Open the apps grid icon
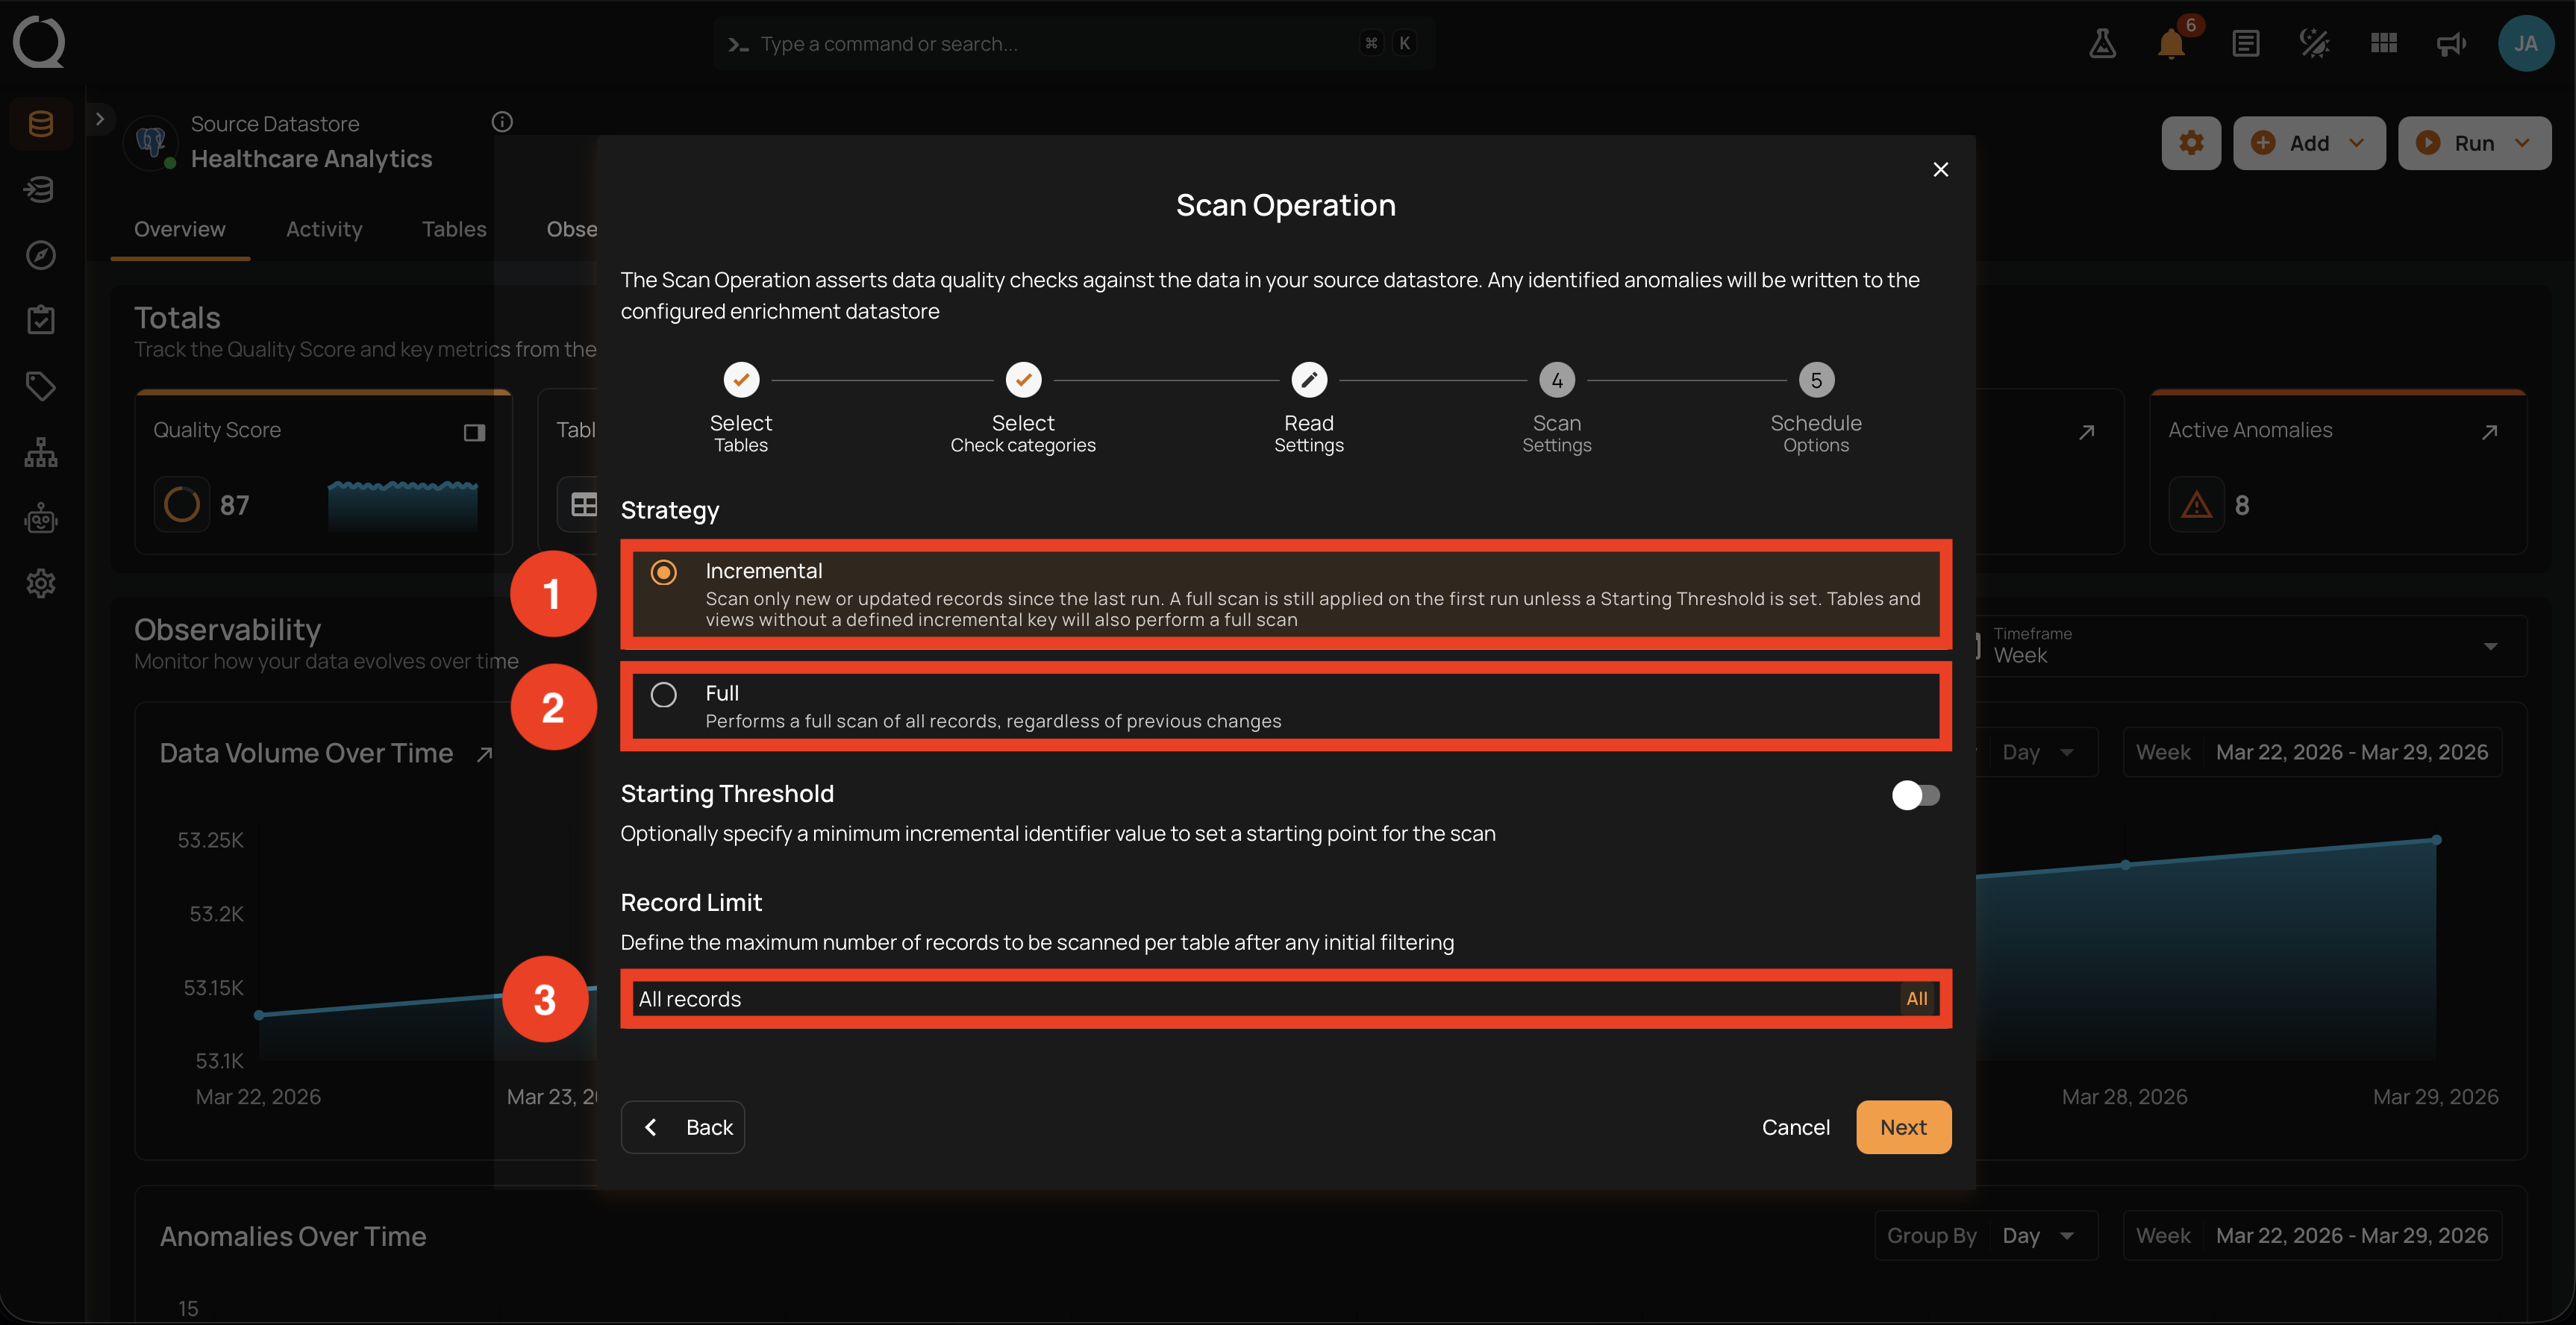 click(2384, 43)
